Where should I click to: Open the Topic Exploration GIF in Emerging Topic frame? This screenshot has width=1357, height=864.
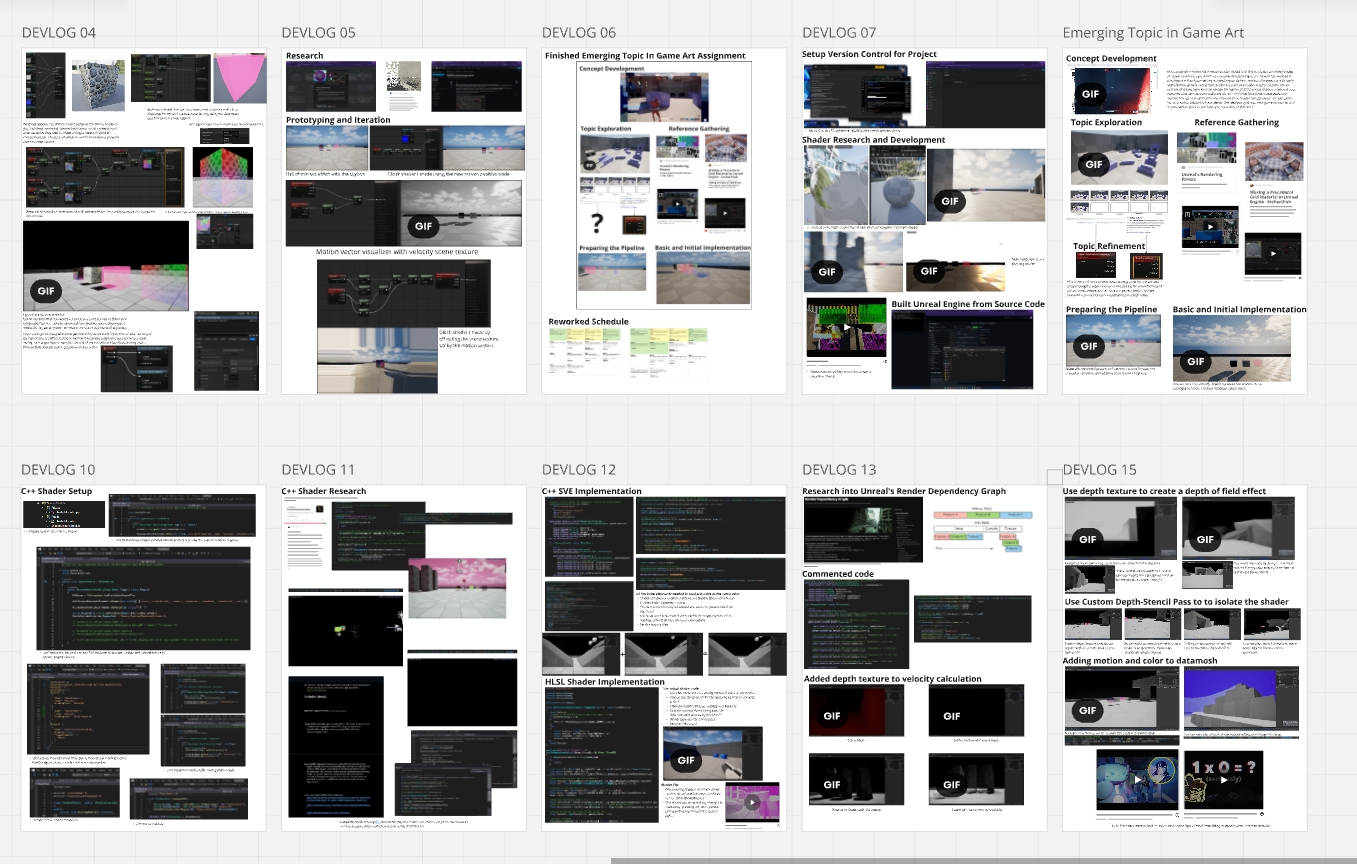click(1094, 164)
